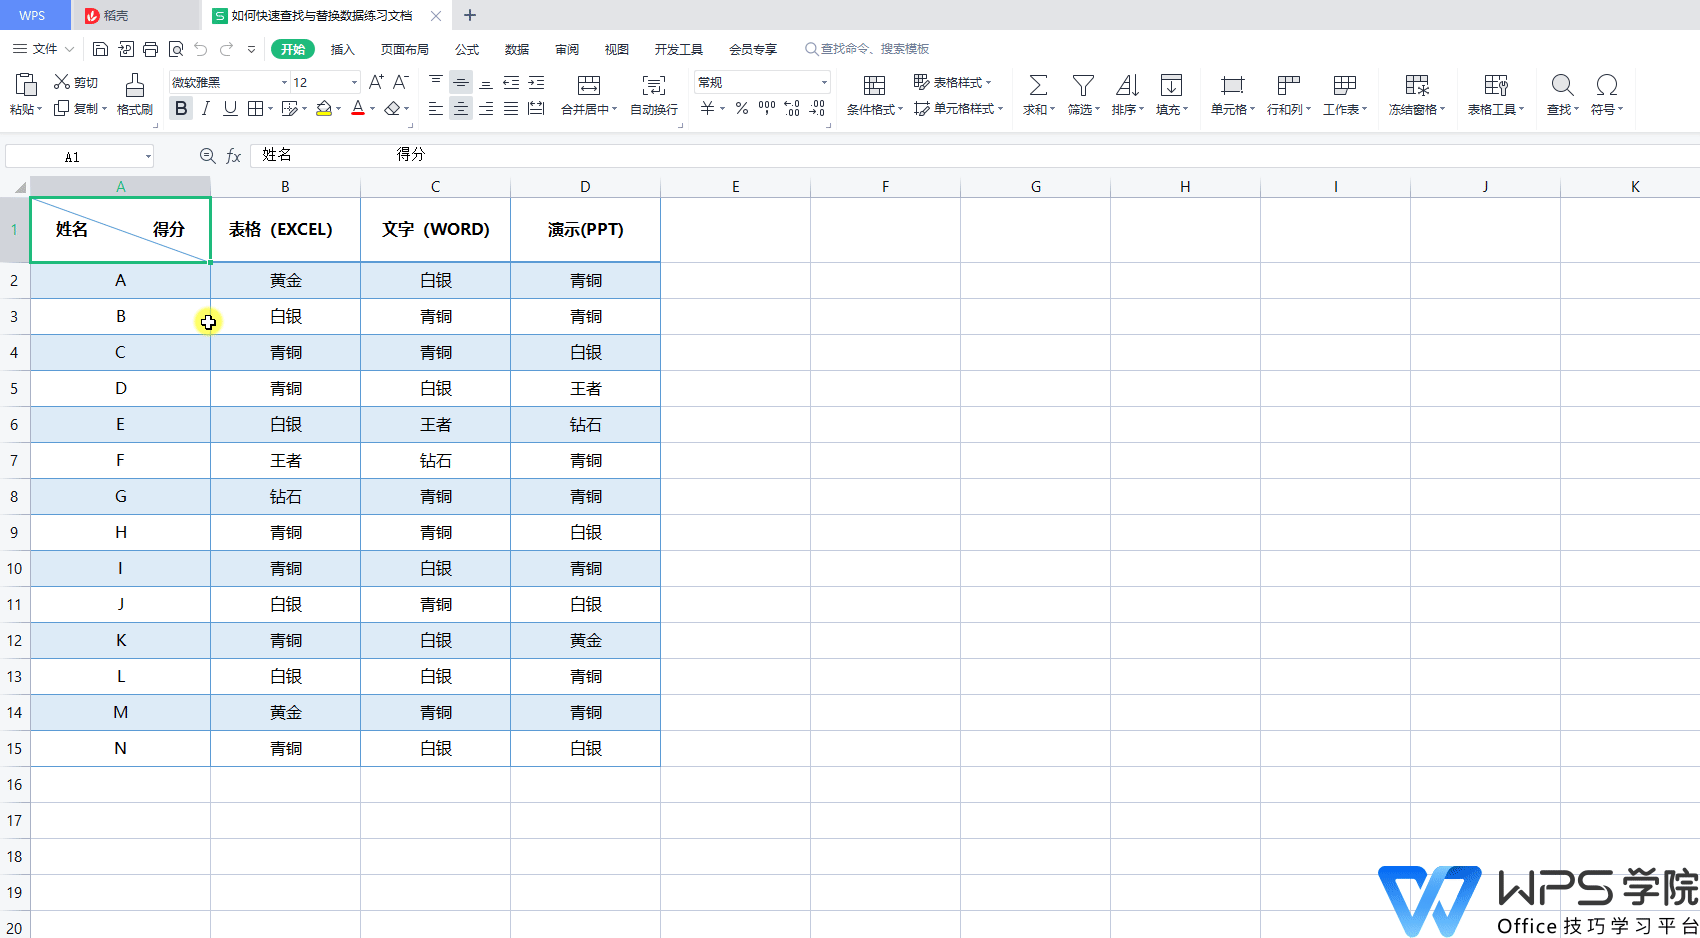Click the Merge and Center (合并居中) icon
This screenshot has width=1700, height=938.
(x=589, y=86)
